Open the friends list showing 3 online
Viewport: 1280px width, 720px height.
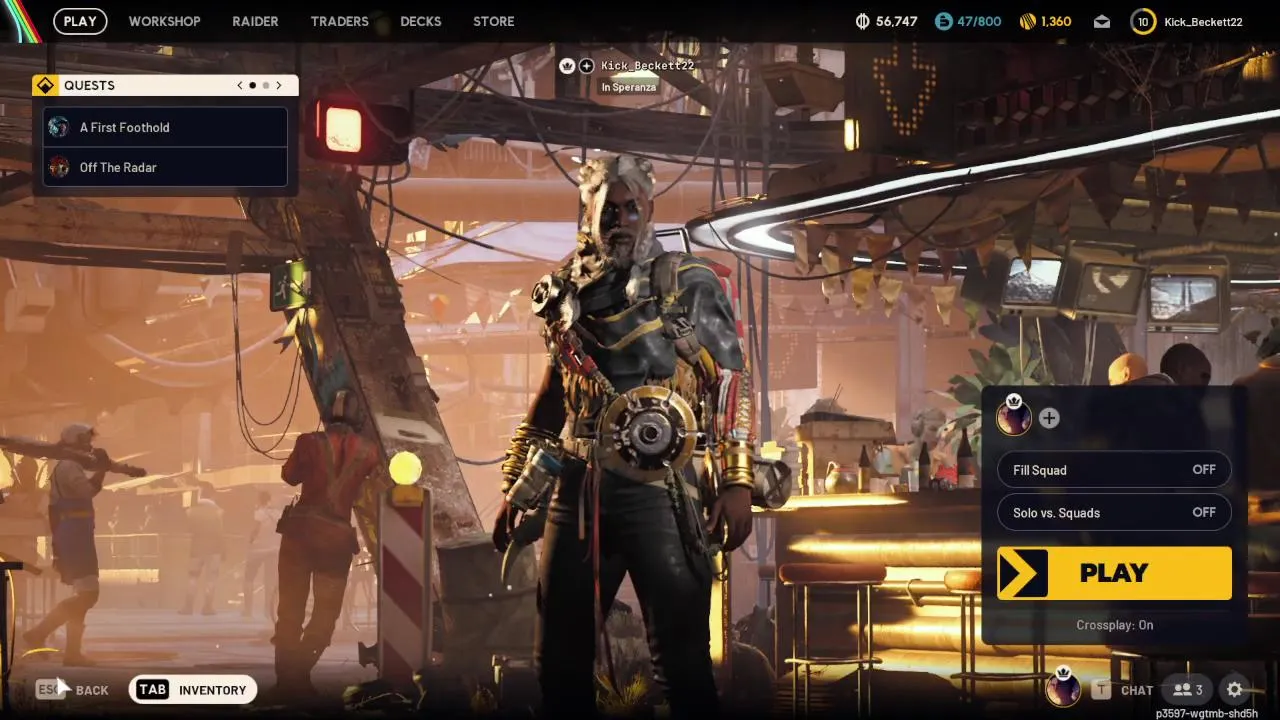[x=1187, y=690]
